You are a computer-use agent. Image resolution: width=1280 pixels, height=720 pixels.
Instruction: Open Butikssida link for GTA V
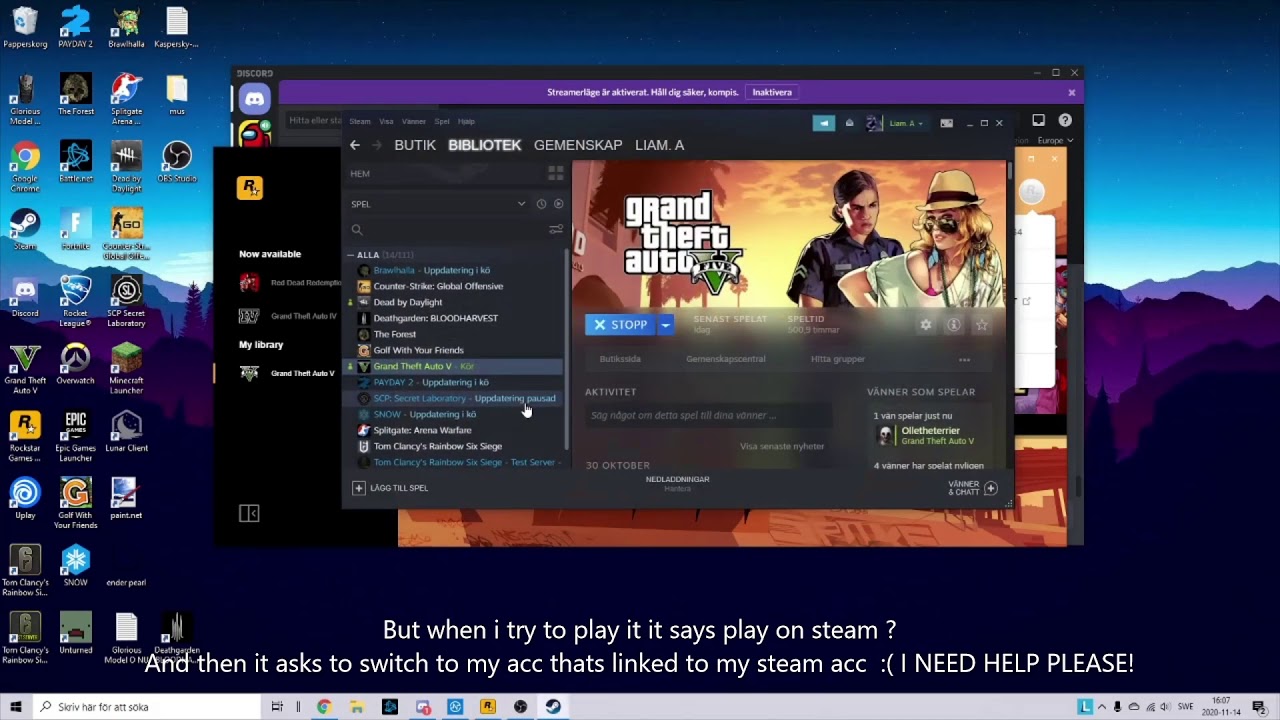tap(620, 359)
